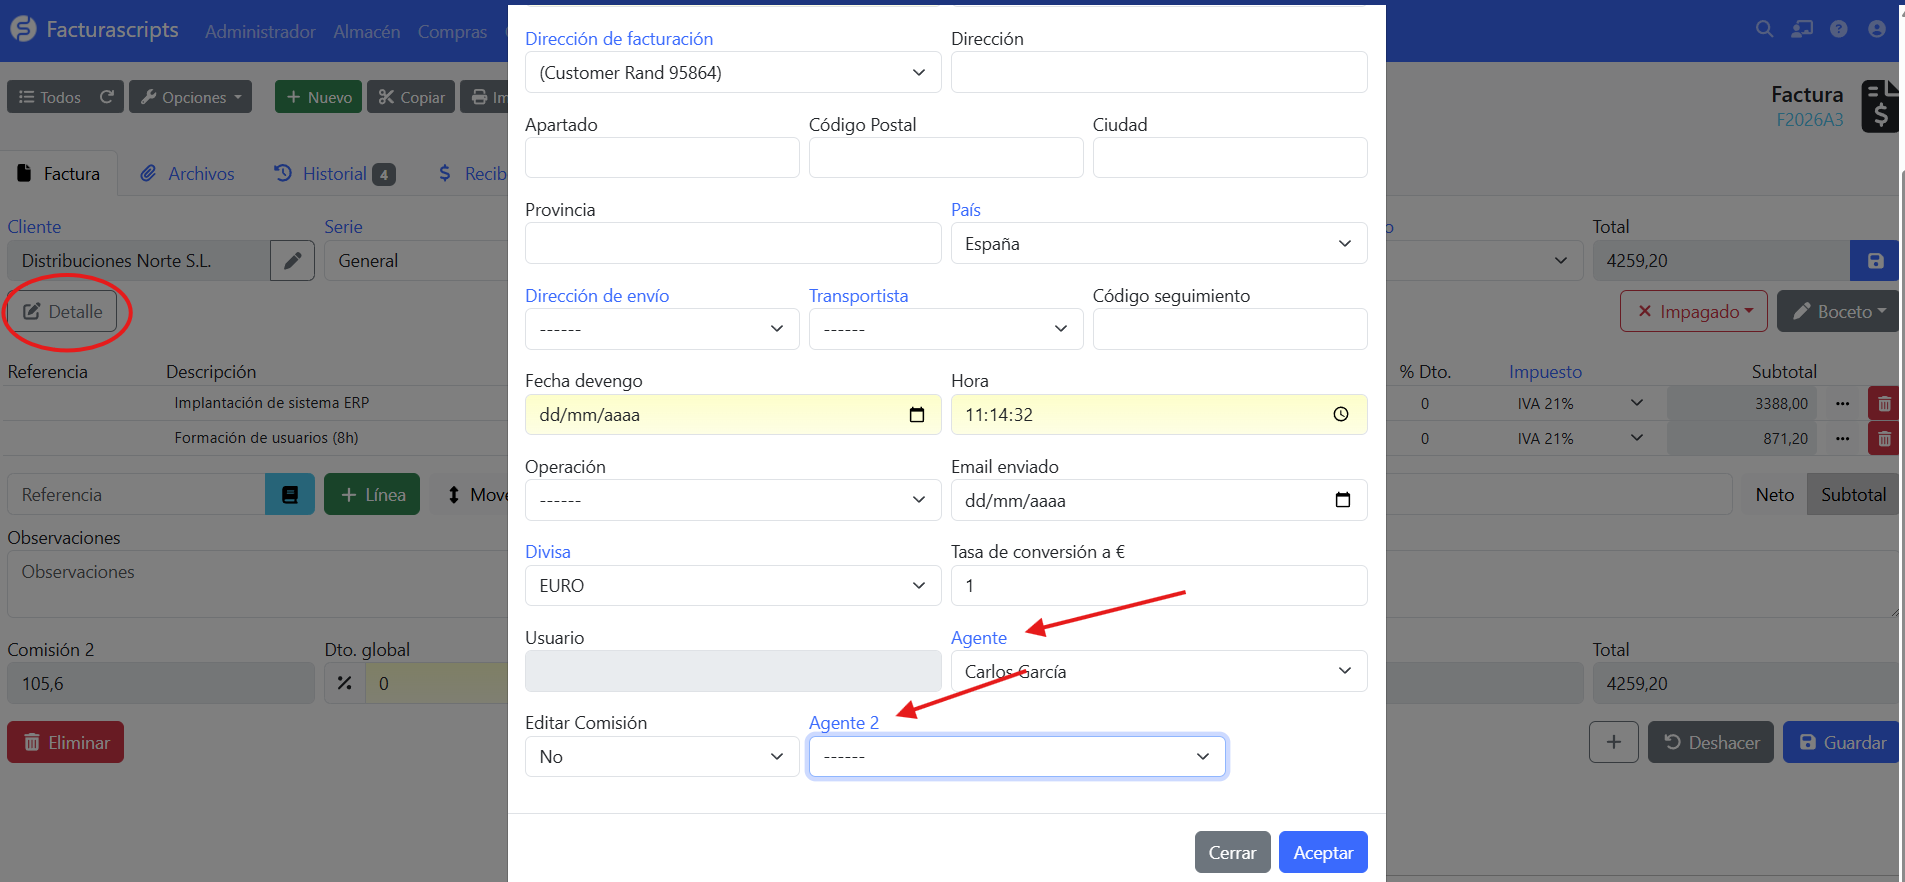Screen dimensions: 1905x882
Task: Click the Agente link label
Action: (979, 638)
